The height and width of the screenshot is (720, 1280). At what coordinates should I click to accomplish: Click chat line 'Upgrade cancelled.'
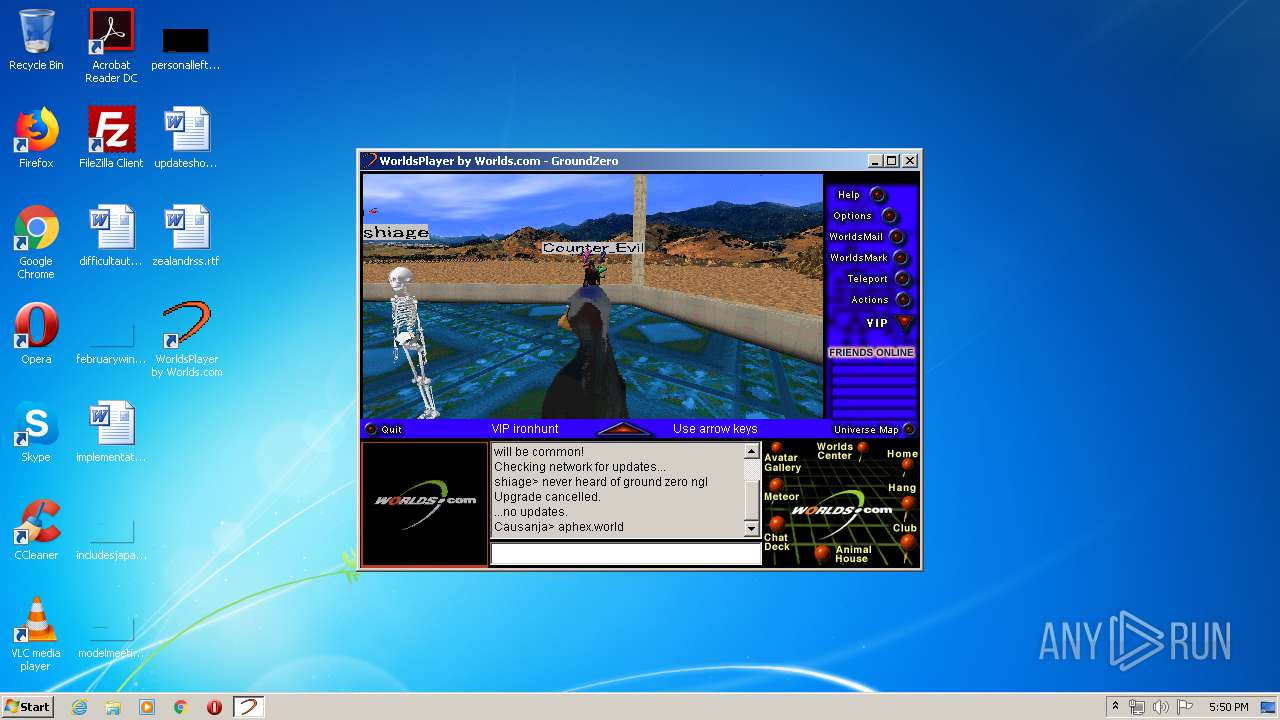point(547,497)
